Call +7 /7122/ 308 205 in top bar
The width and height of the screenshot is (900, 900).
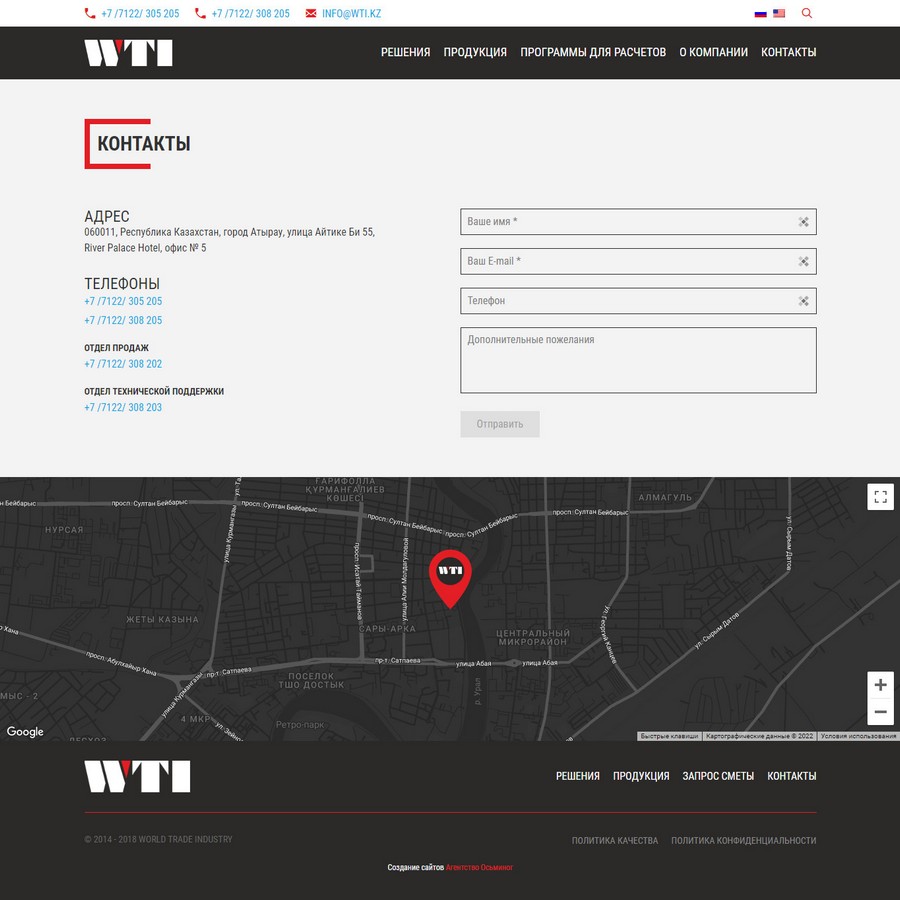point(250,14)
